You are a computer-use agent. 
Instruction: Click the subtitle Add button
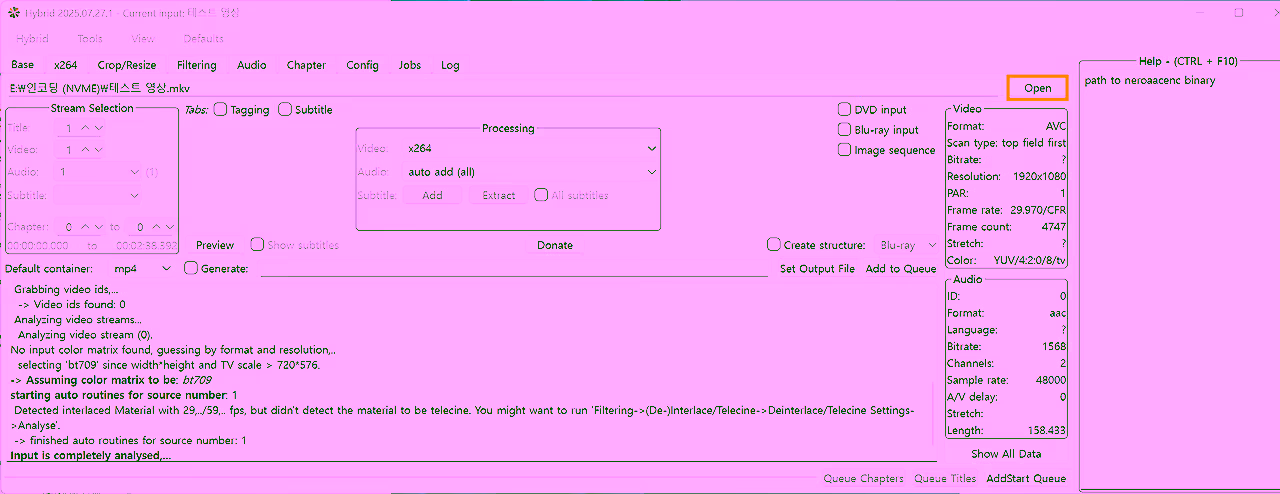(x=432, y=195)
